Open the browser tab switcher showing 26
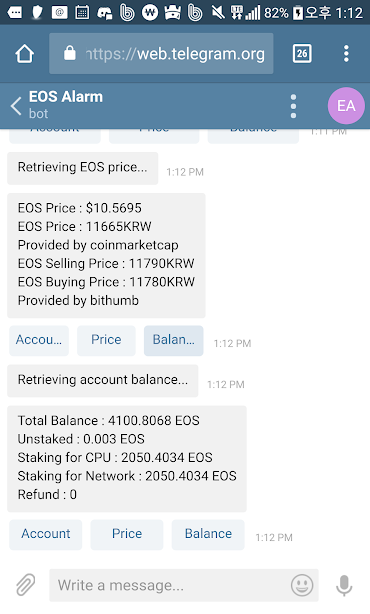 (302, 53)
